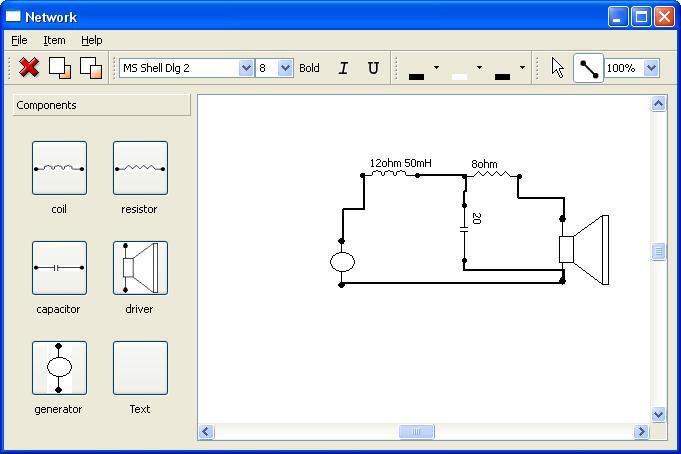Viewport: 681px width, 454px height.
Task: Click the black text color swatch
Action: click(x=417, y=70)
